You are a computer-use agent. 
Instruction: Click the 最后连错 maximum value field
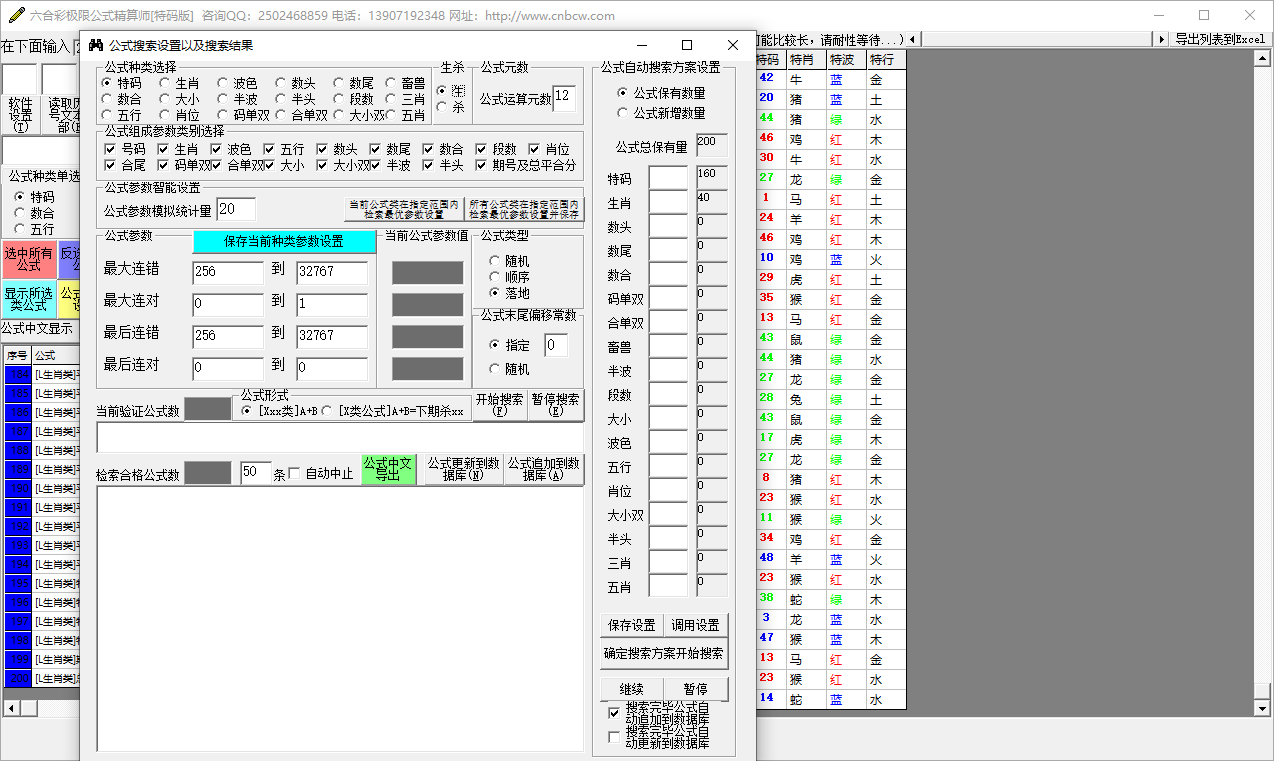coord(332,336)
